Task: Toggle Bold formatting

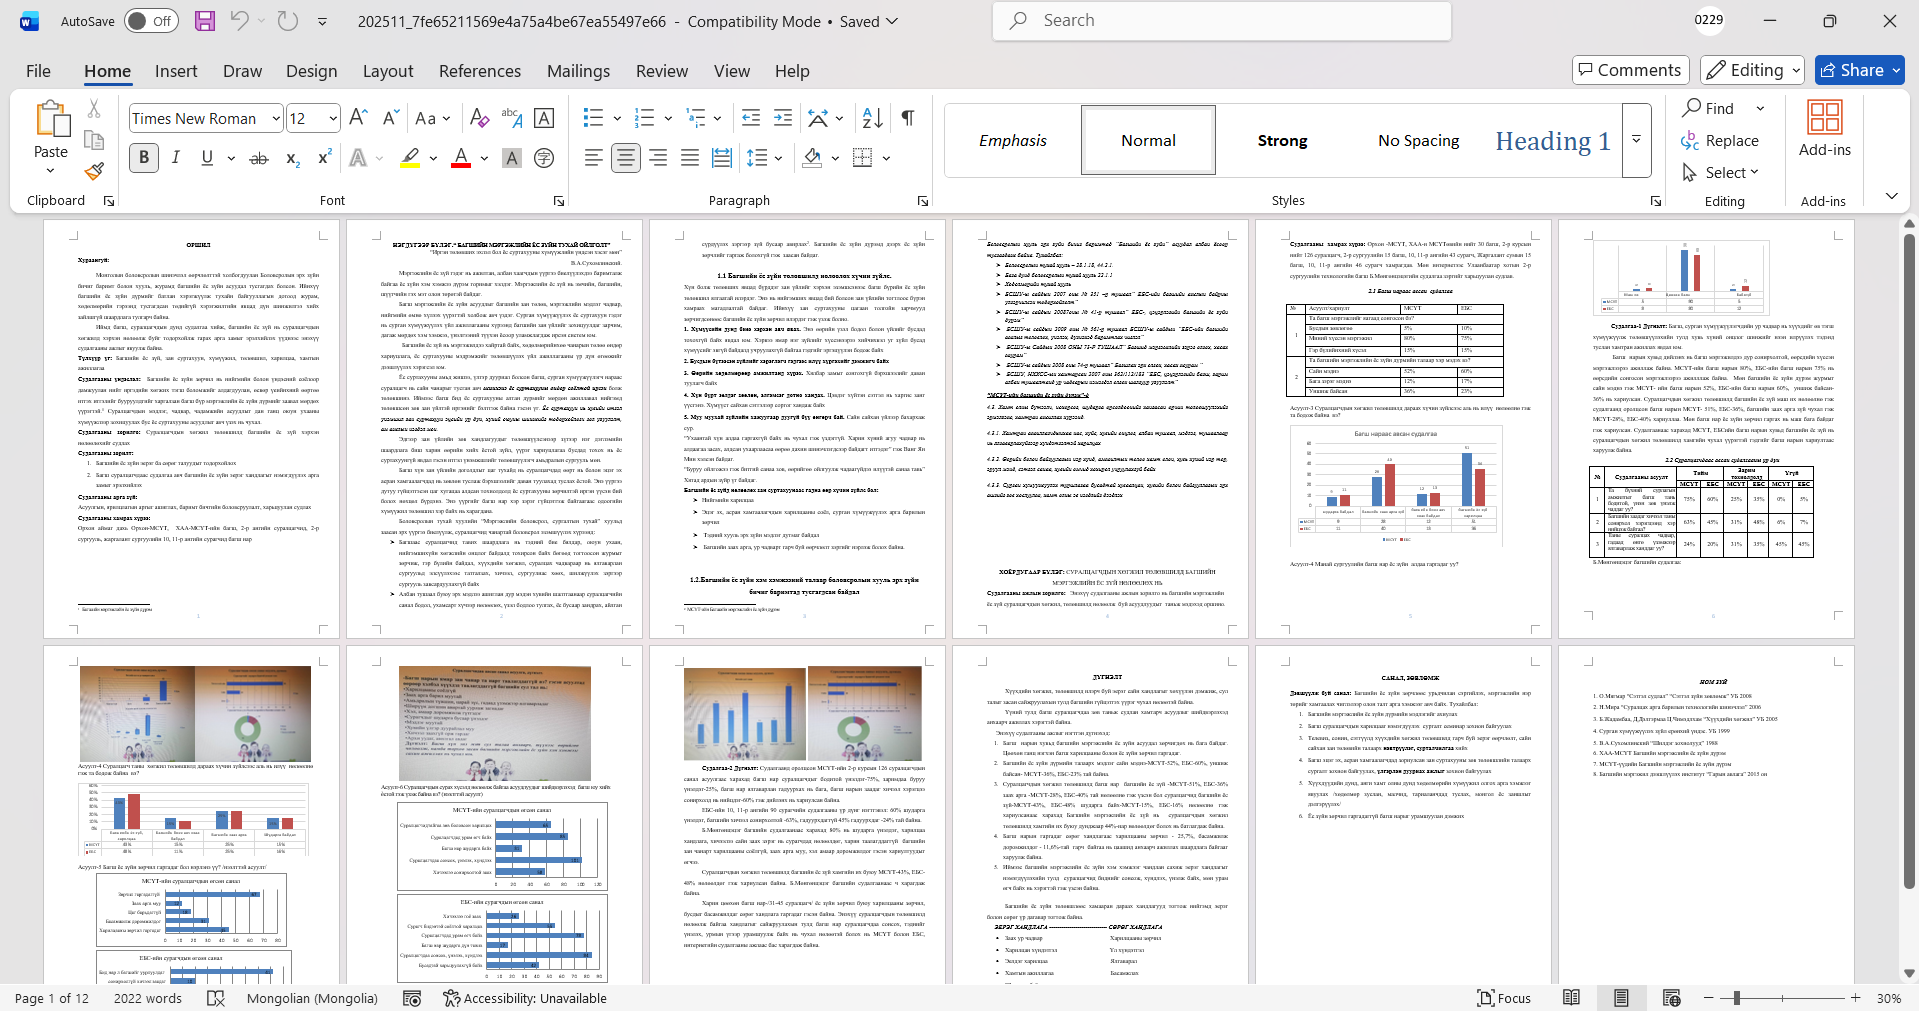Action: [144, 158]
